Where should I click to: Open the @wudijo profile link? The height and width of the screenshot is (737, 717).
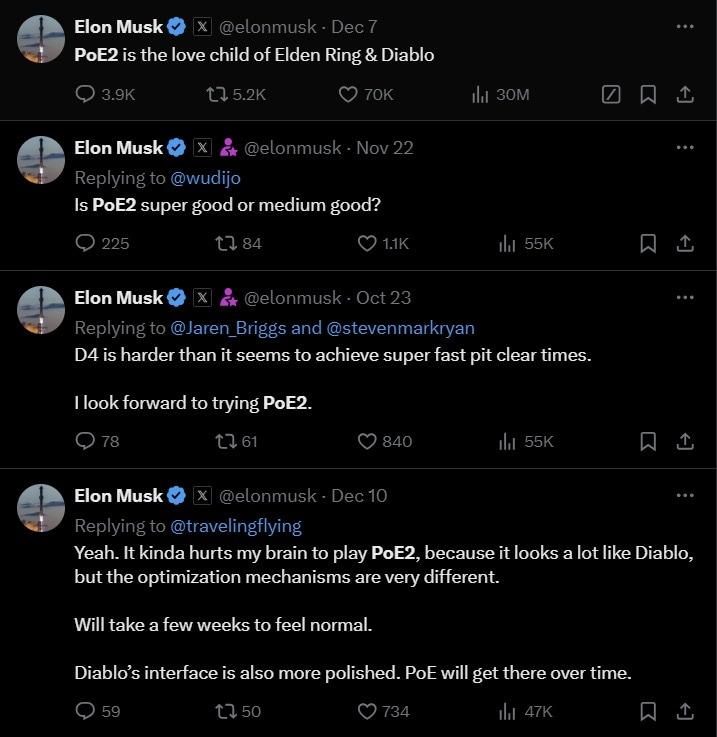tap(206, 177)
